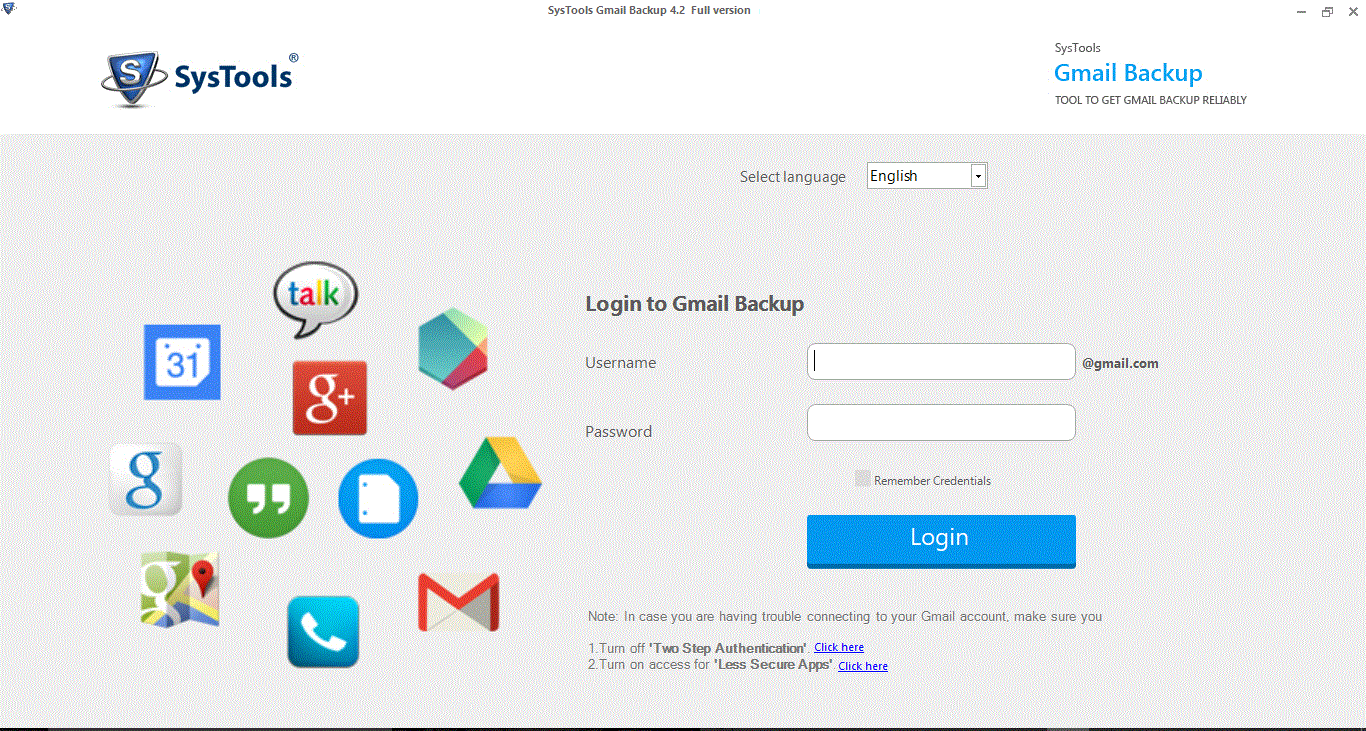The width and height of the screenshot is (1366, 731).
Task: Open the Two Step Authentication 'Click here' link
Action: click(x=838, y=647)
